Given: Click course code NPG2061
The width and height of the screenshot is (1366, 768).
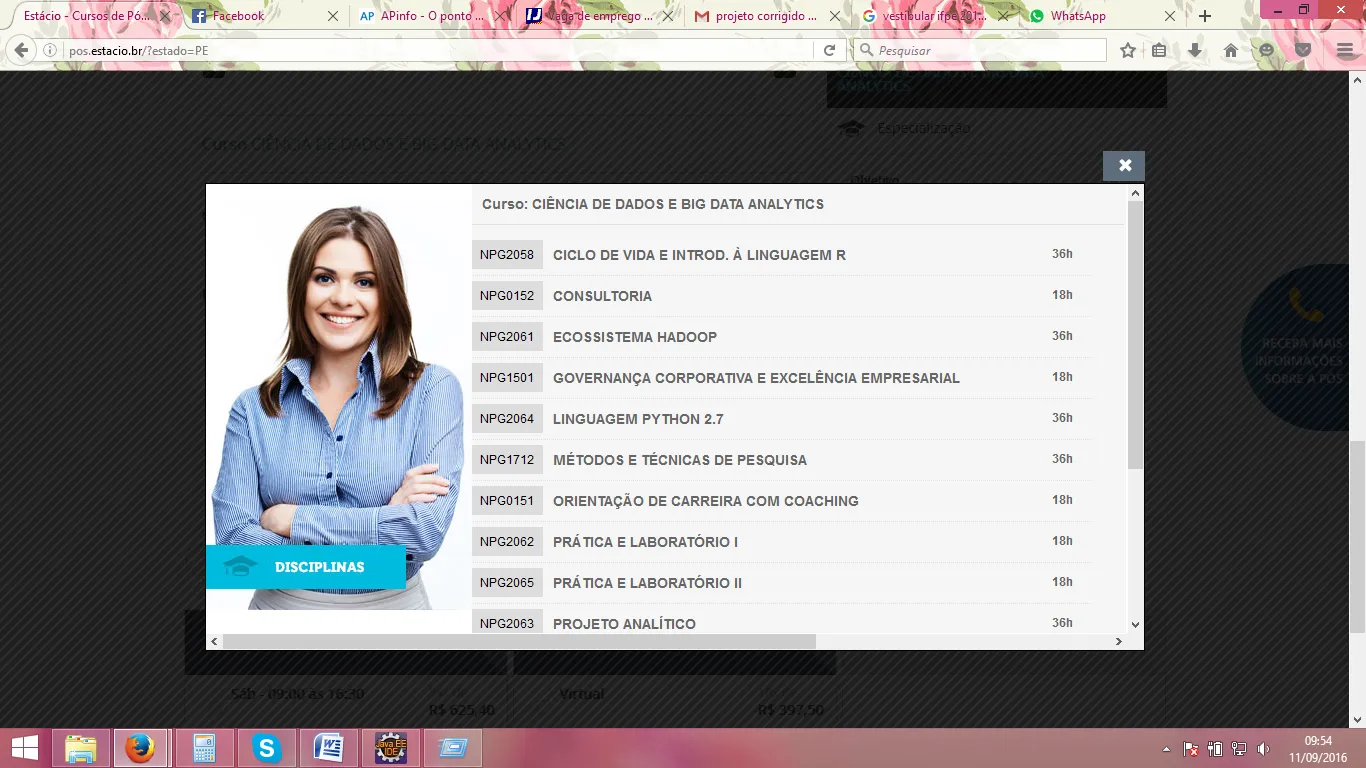Looking at the screenshot, I should point(507,336).
